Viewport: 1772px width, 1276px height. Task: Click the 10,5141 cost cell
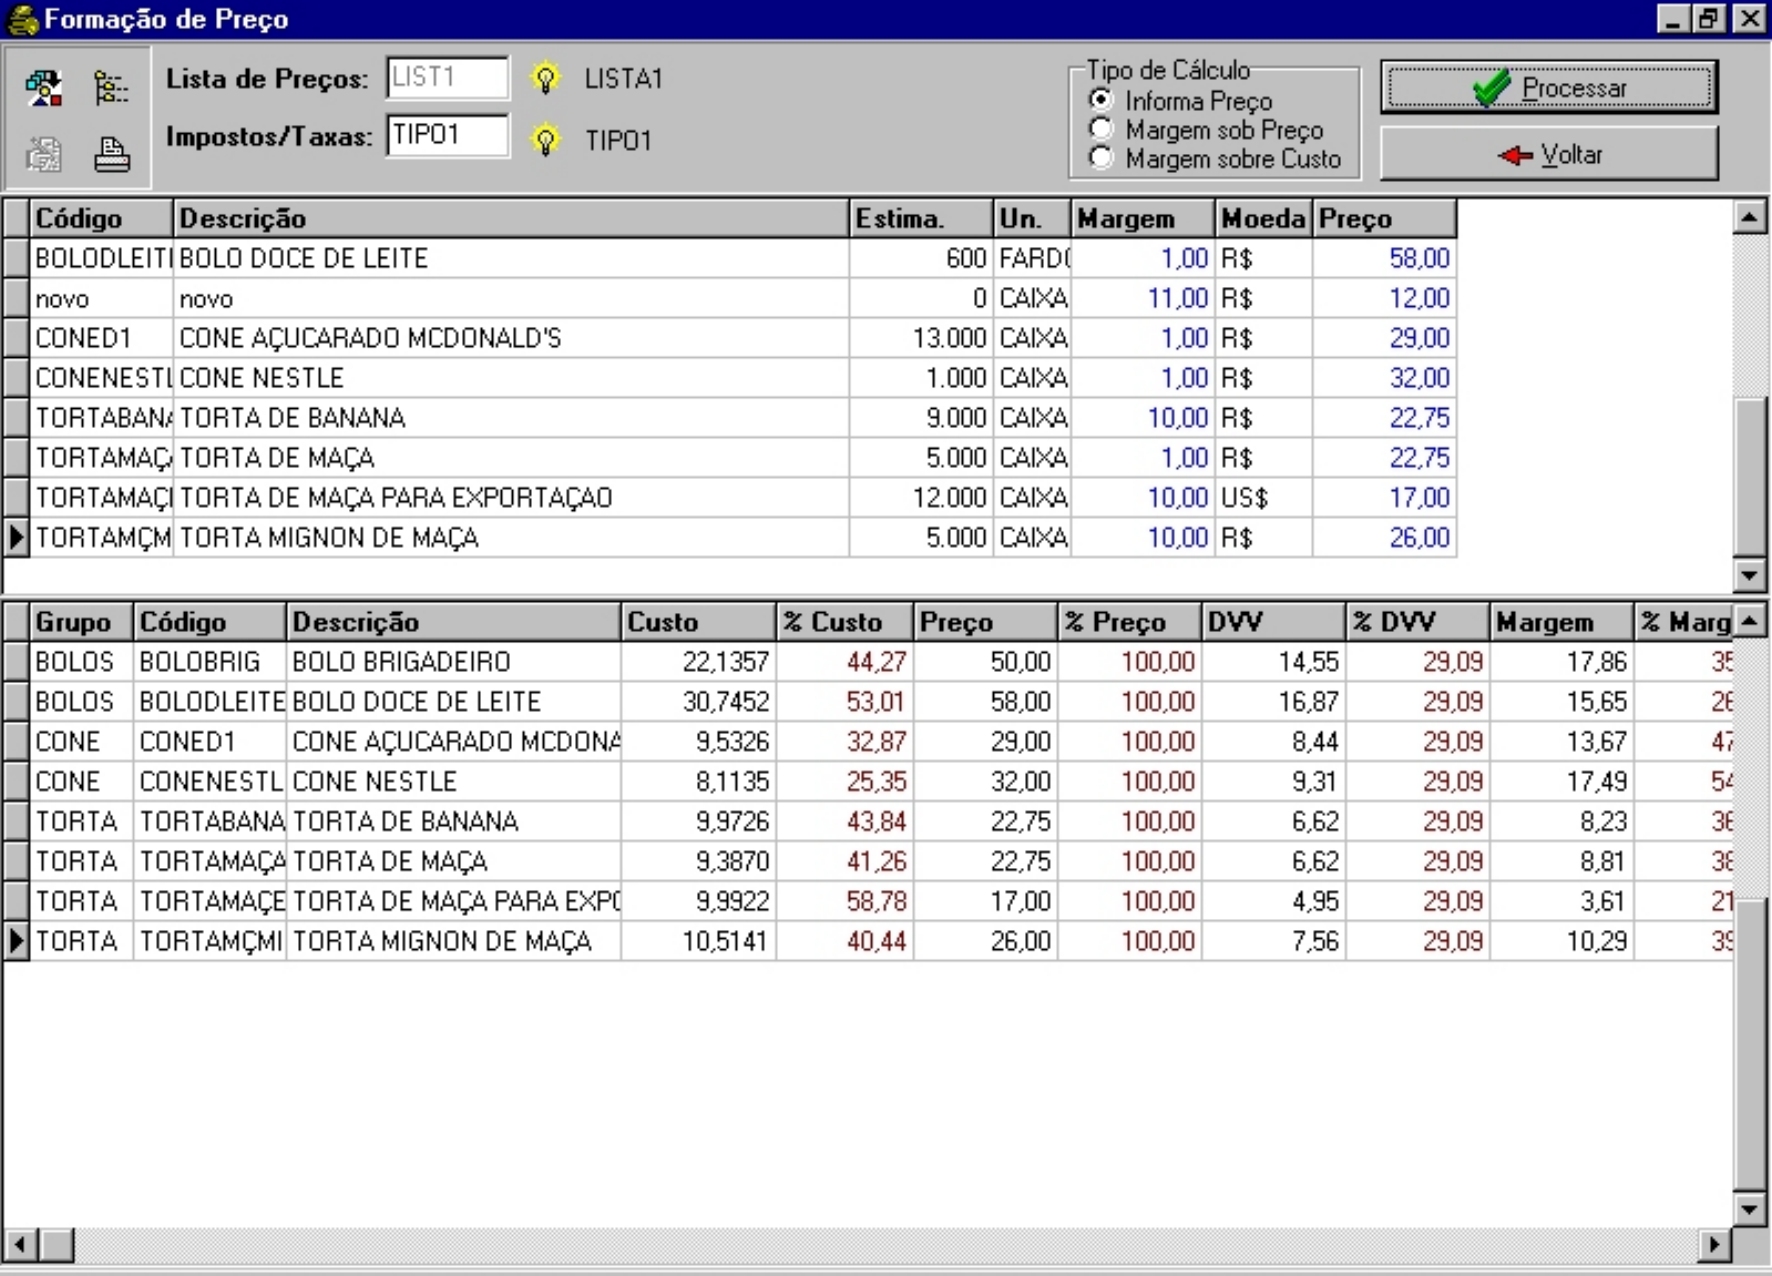click(x=698, y=942)
